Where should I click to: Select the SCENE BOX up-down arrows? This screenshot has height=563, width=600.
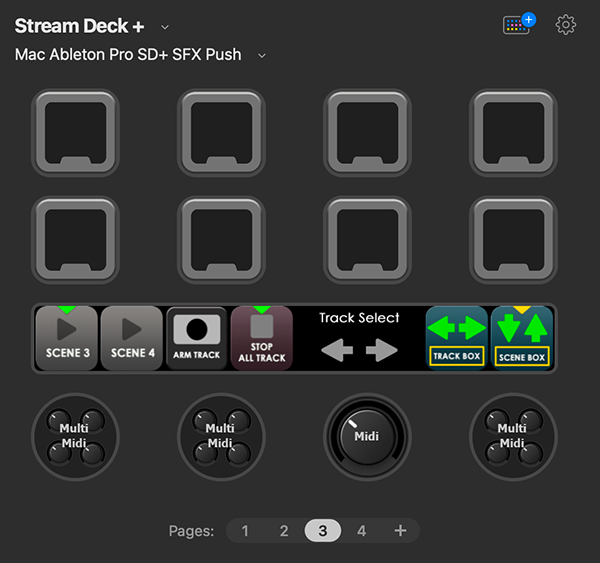[x=522, y=328]
